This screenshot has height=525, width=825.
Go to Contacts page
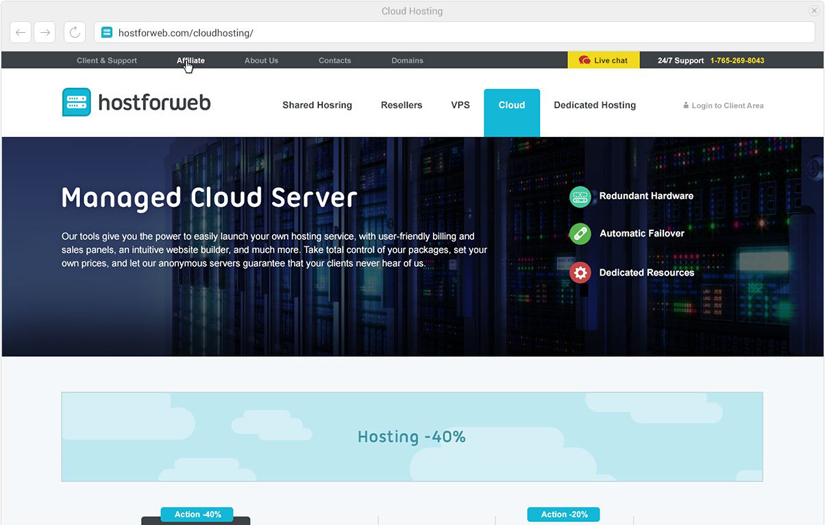tap(335, 60)
